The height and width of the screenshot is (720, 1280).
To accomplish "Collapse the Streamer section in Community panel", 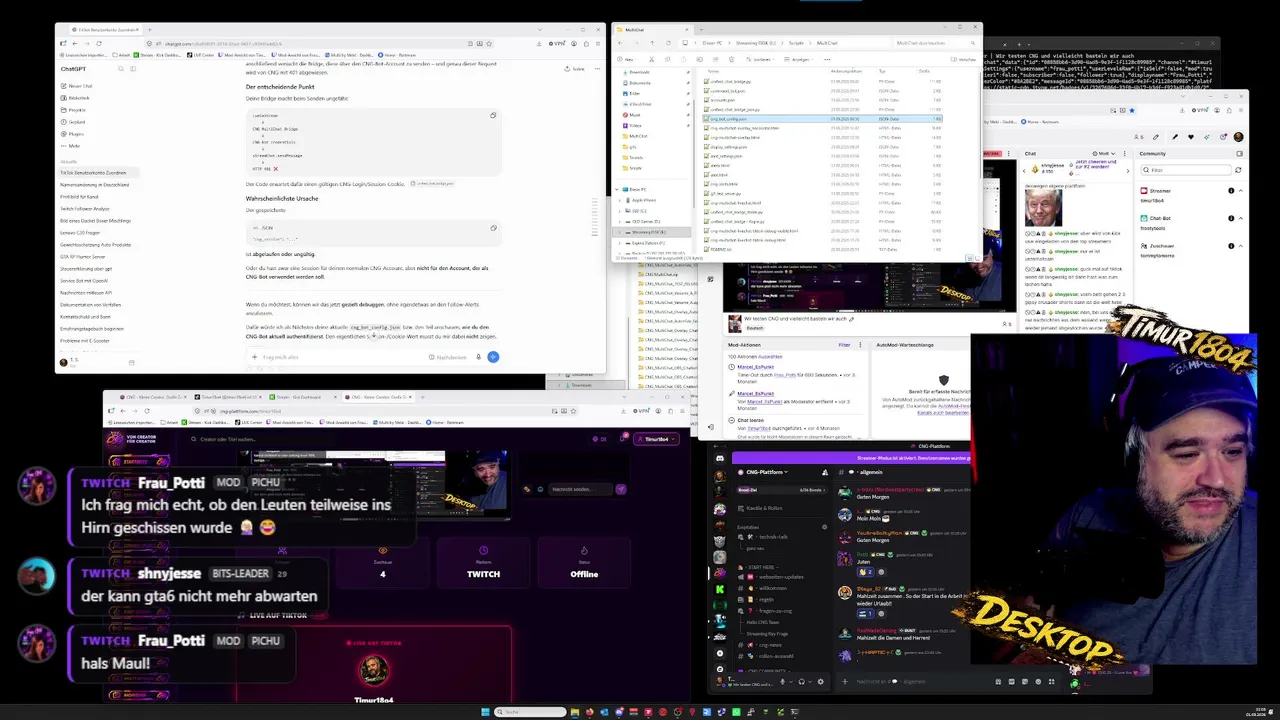I will click(1241, 190).
